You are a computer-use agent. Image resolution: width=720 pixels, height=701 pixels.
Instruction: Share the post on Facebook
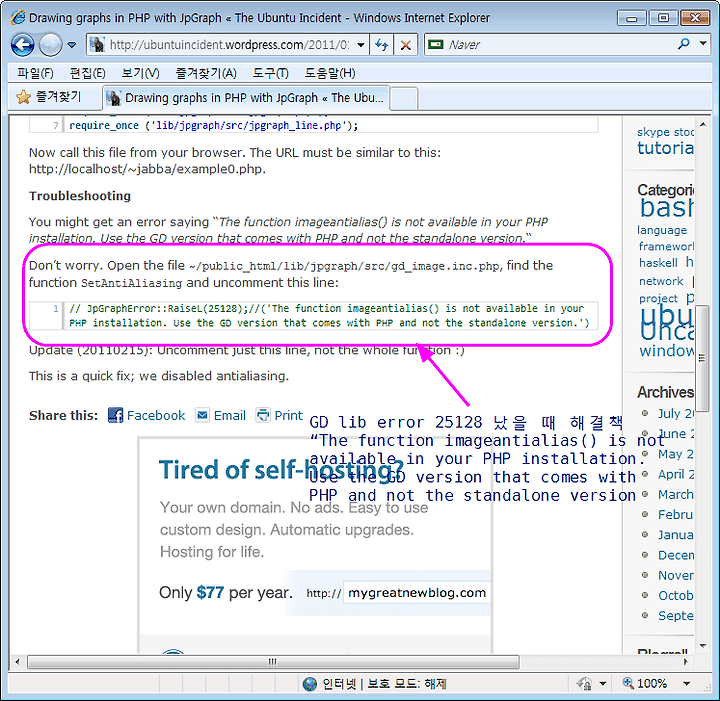[156, 415]
